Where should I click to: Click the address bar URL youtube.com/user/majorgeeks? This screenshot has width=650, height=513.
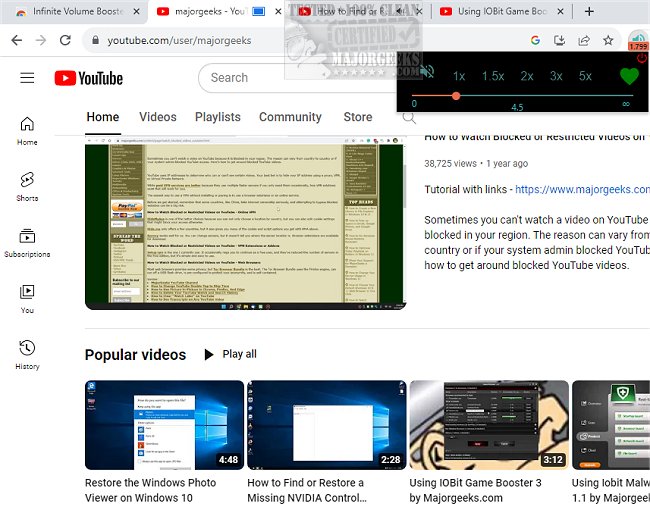click(179, 41)
